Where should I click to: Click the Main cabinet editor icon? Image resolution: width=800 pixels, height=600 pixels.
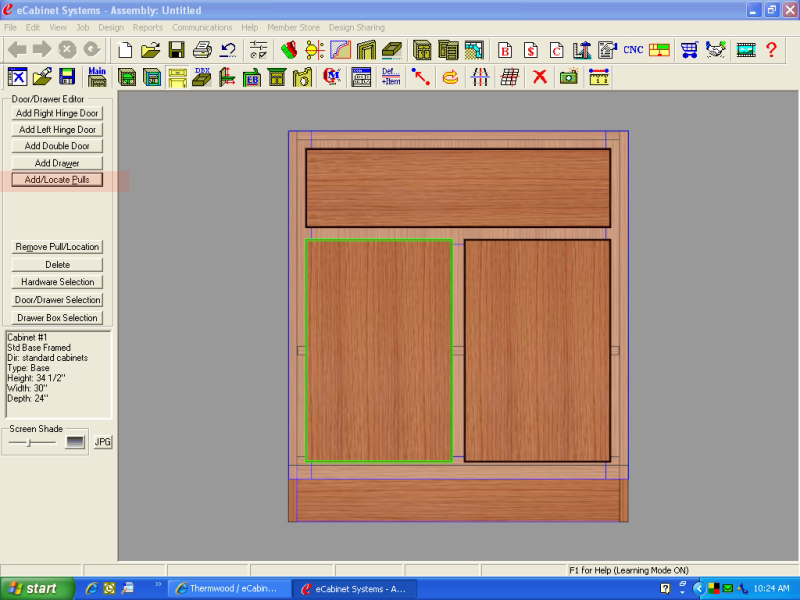(97, 77)
